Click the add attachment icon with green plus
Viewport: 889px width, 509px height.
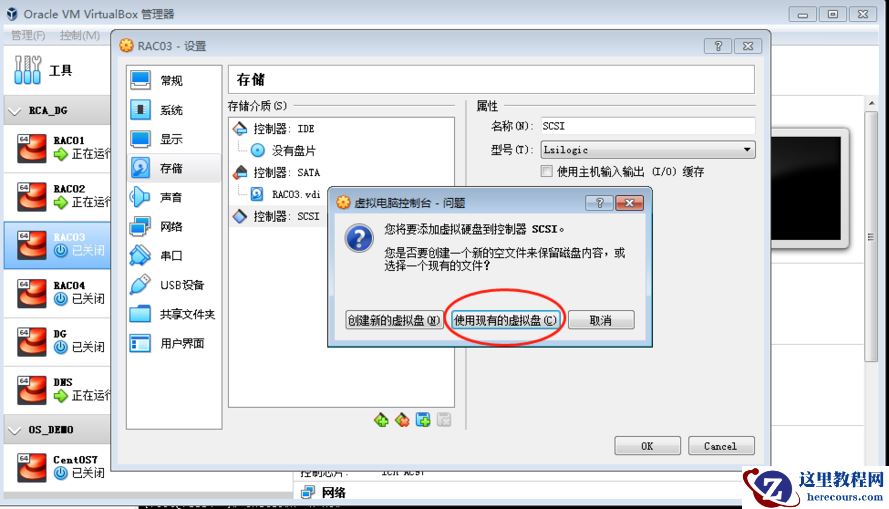423,420
